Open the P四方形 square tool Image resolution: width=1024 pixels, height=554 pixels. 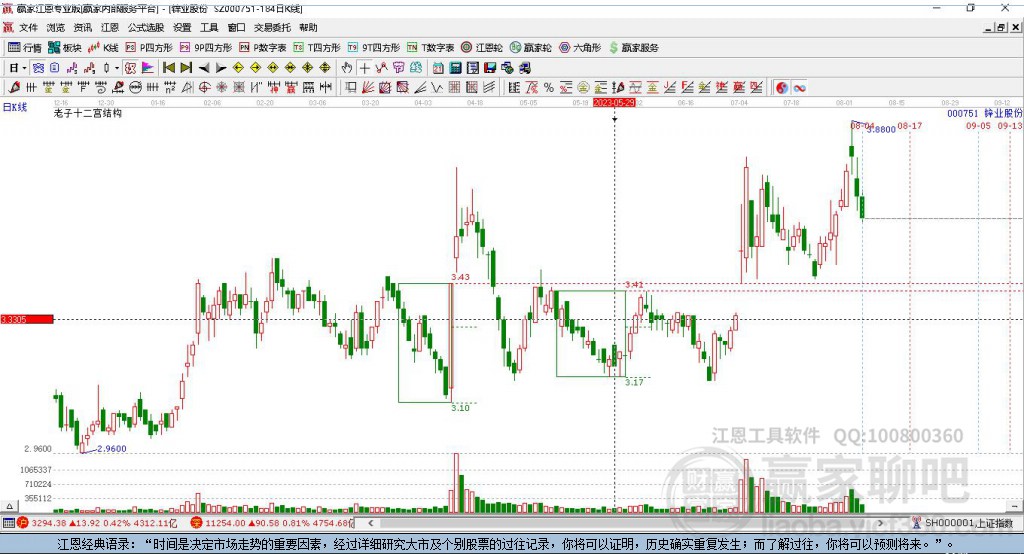(x=148, y=48)
